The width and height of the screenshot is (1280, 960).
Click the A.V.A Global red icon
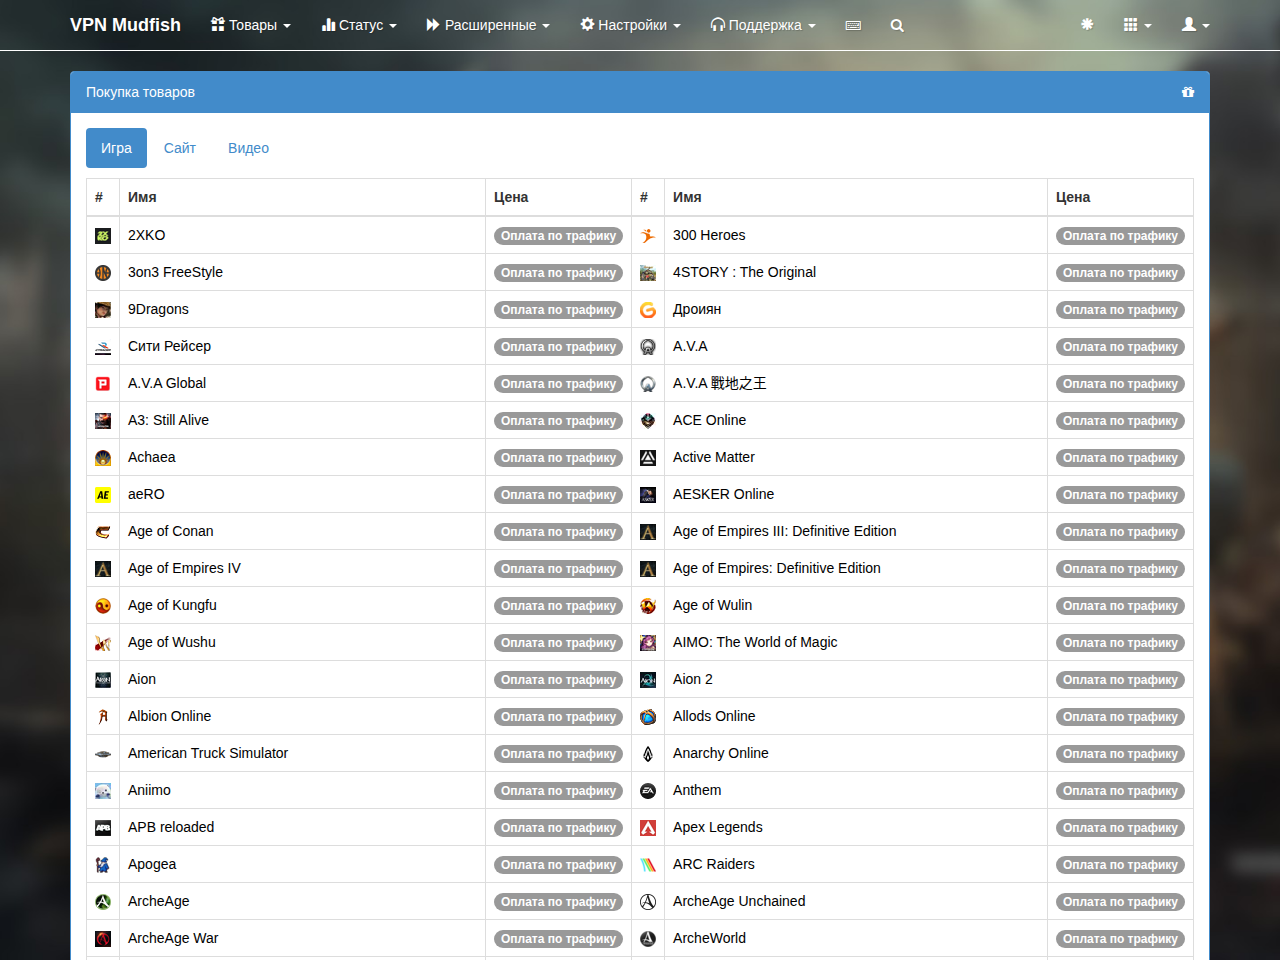pyautogui.click(x=103, y=384)
